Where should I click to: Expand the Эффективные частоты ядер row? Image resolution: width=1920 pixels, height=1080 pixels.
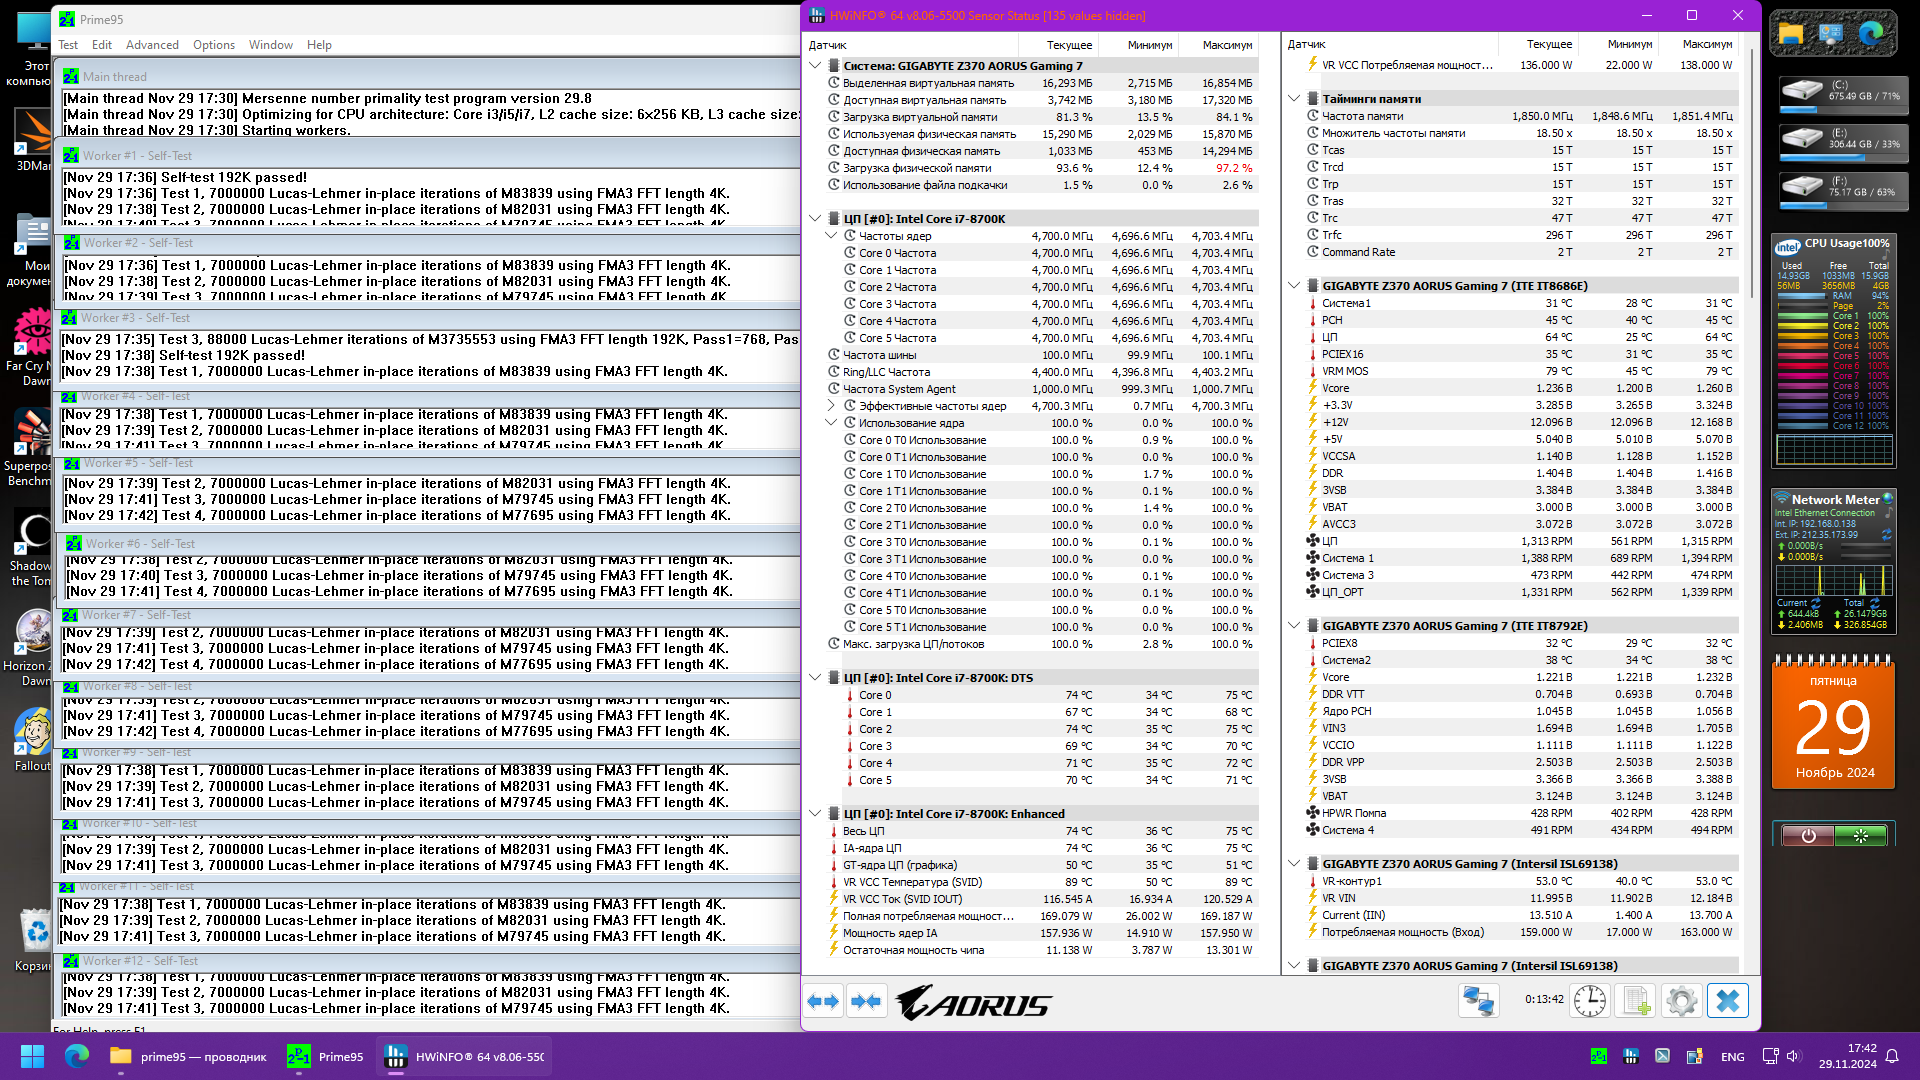coord(831,406)
